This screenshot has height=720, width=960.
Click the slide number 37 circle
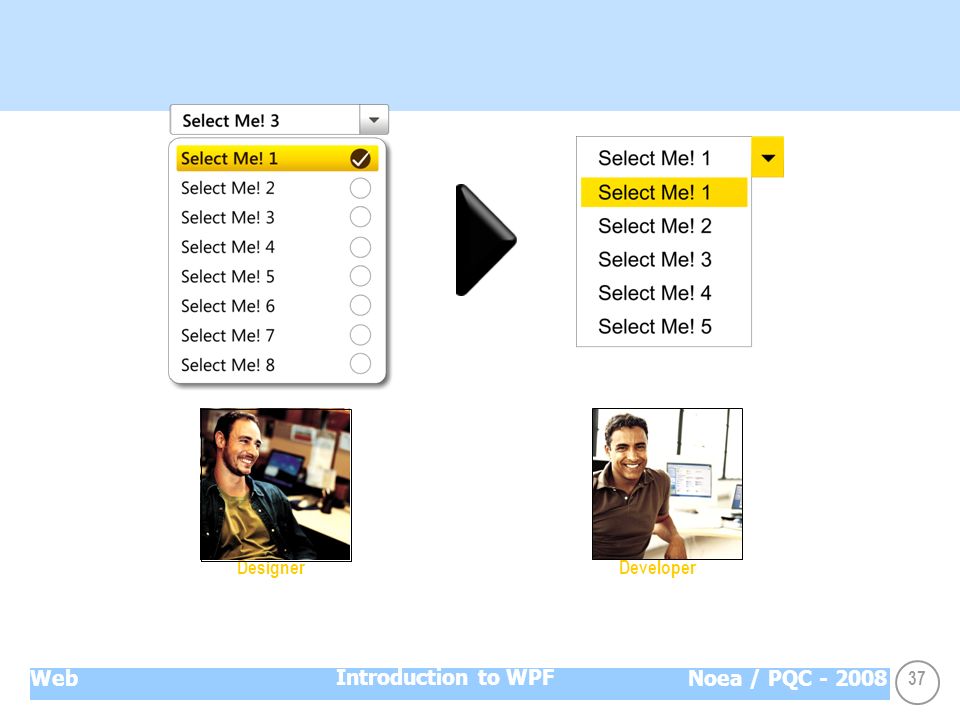pyautogui.click(x=917, y=681)
